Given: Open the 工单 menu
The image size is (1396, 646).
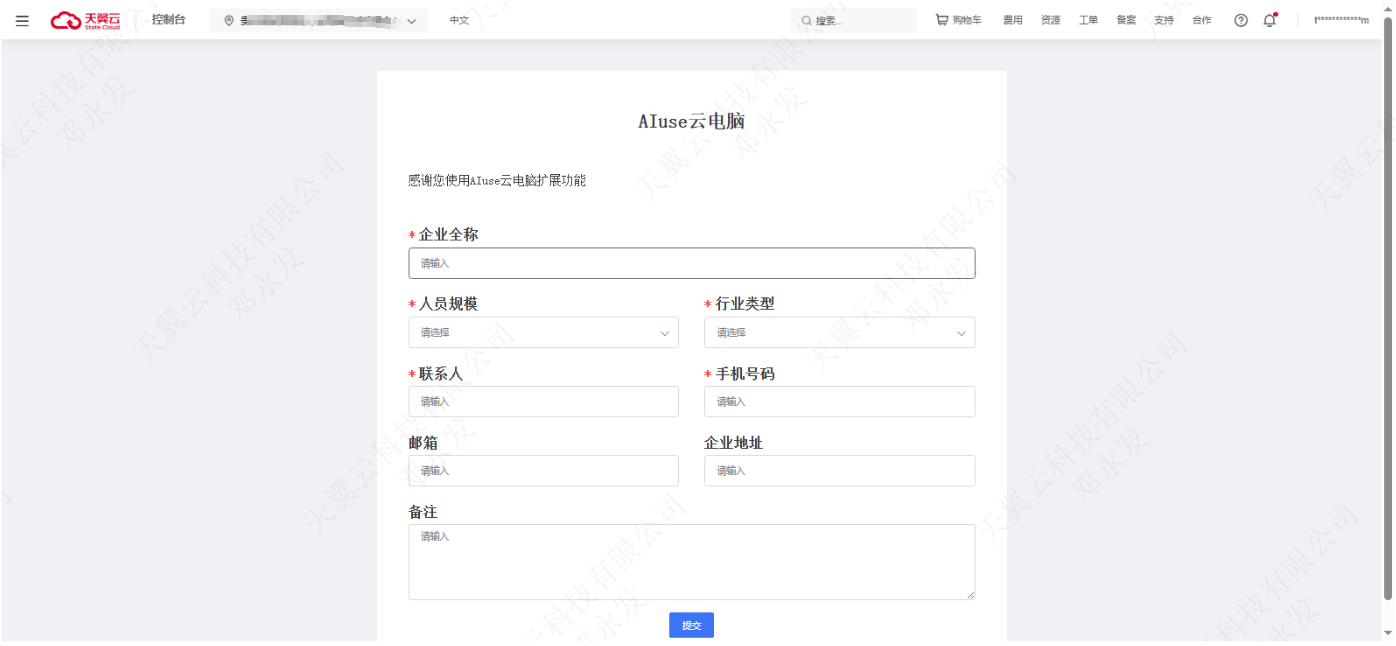Looking at the screenshot, I should pyautogui.click(x=1088, y=20).
